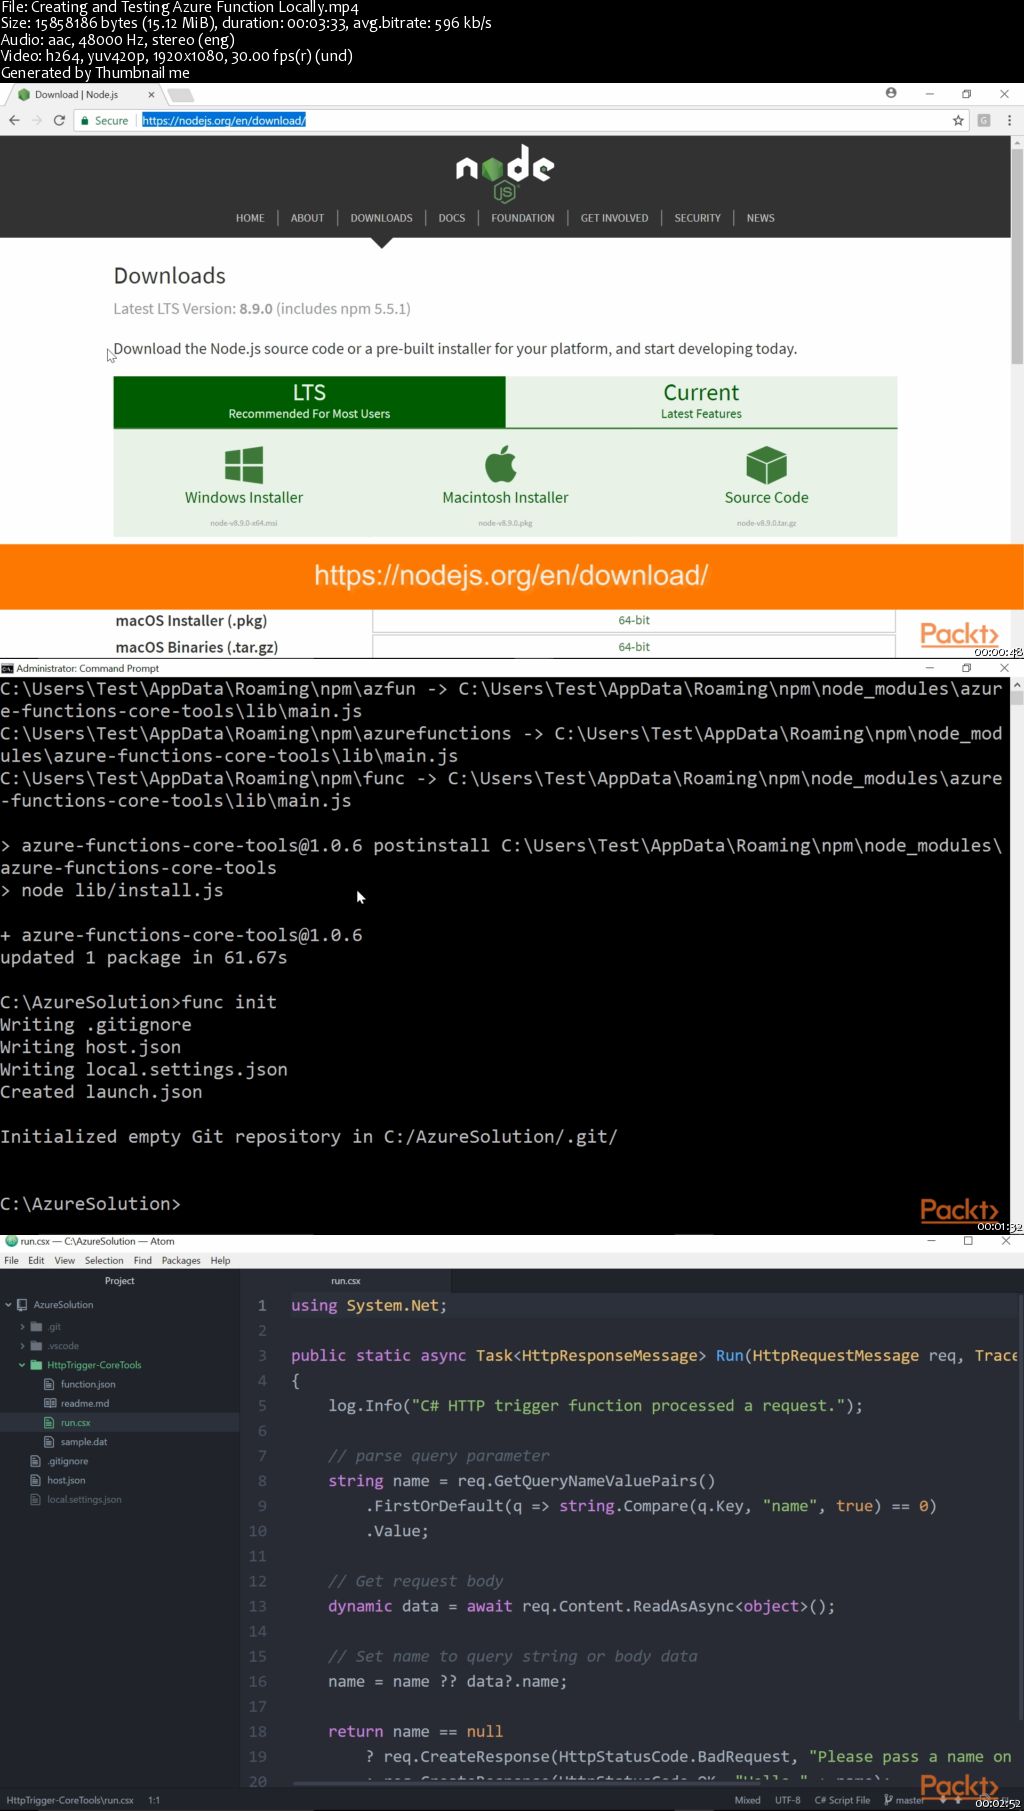Image resolution: width=1024 pixels, height=1811 pixels.
Task: Select the Project panel header
Action: [120, 1281]
